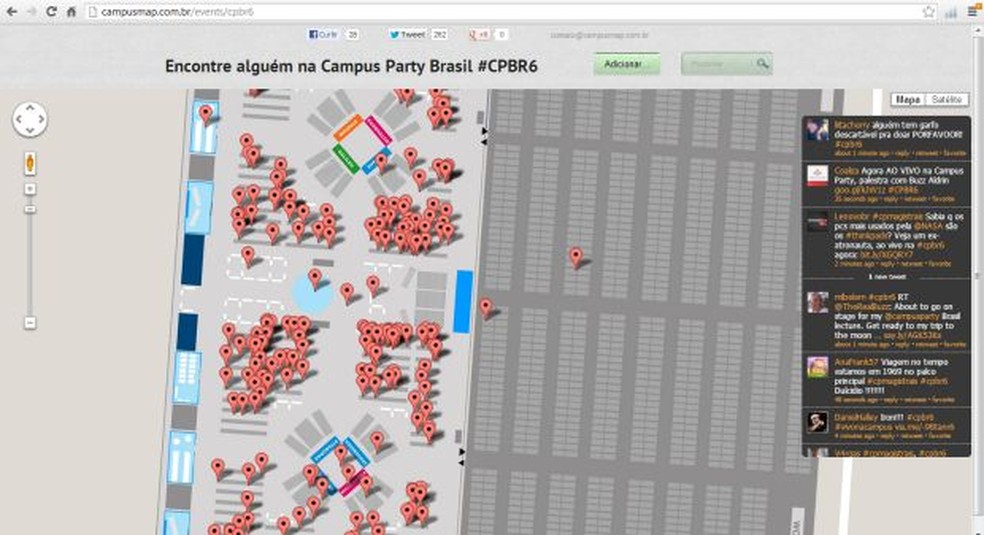Show the 1 new tweet bar
Viewport: 984px width, 535px height.
click(887, 277)
